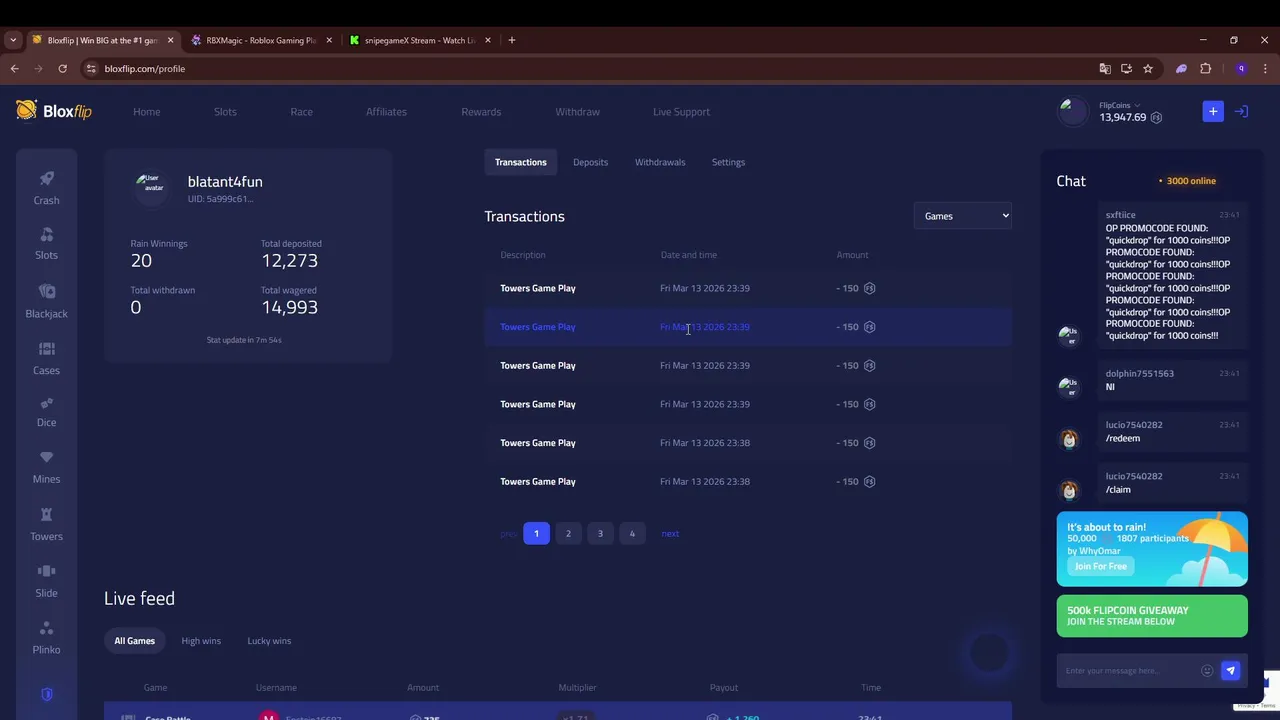Screen dimensions: 1280x720
Task: Open the Withdraw menu item
Action: click(x=578, y=112)
